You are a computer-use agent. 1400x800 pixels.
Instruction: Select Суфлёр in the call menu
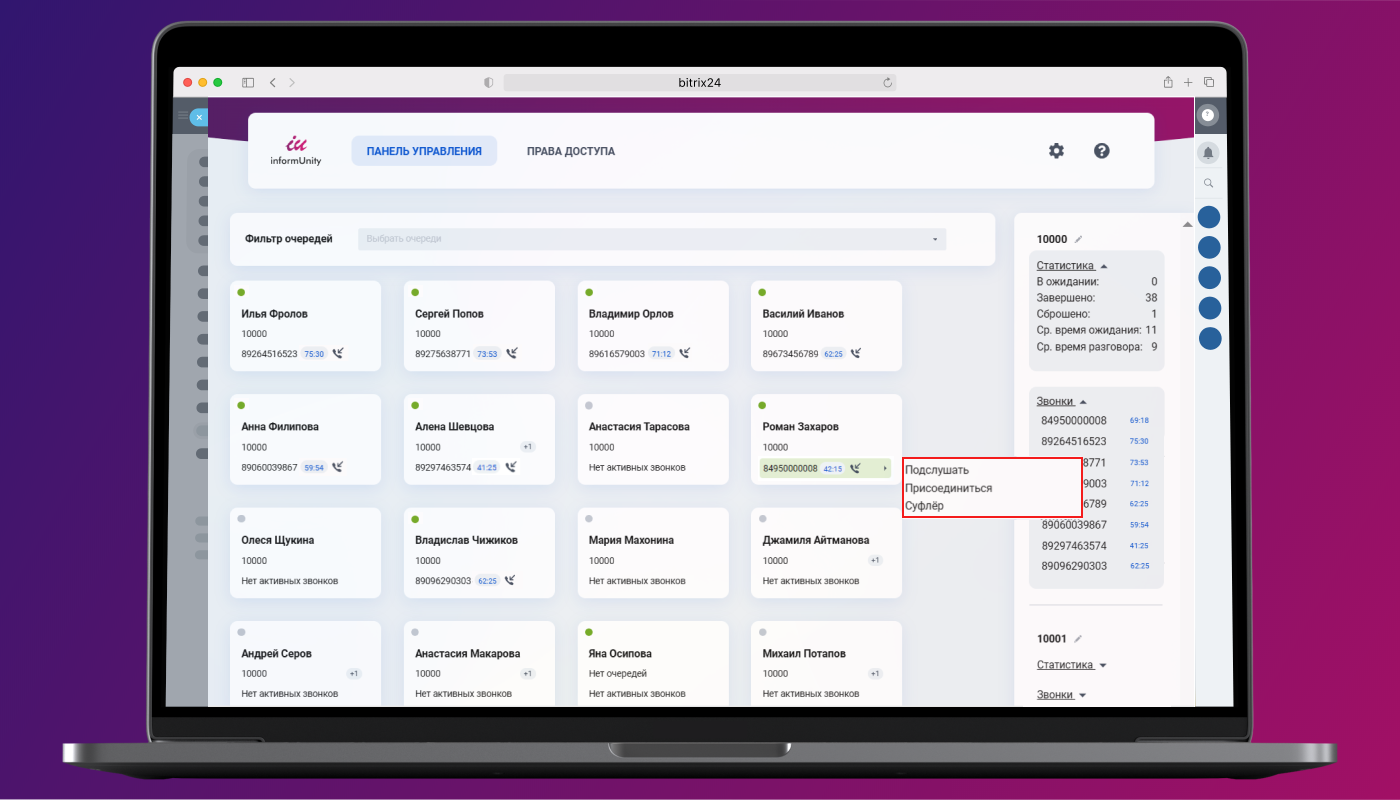pyautogui.click(x=924, y=506)
